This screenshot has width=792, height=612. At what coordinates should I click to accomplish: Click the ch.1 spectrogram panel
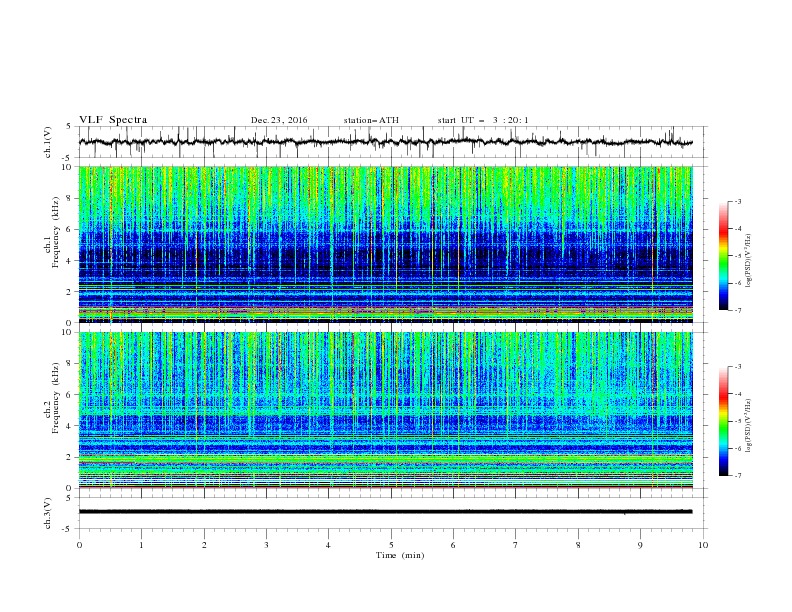point(386,244)
